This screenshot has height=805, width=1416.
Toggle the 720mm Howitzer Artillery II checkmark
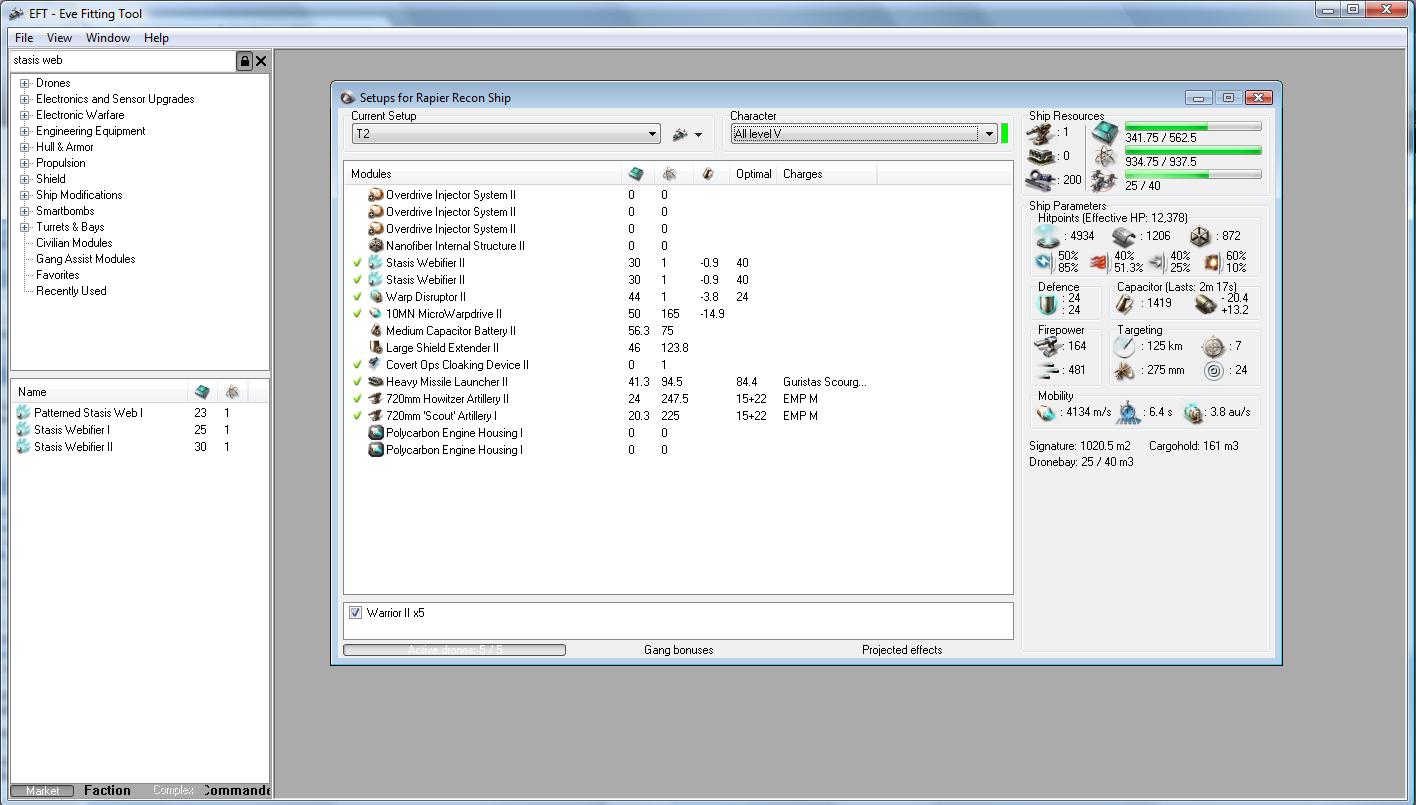[357, 399]
